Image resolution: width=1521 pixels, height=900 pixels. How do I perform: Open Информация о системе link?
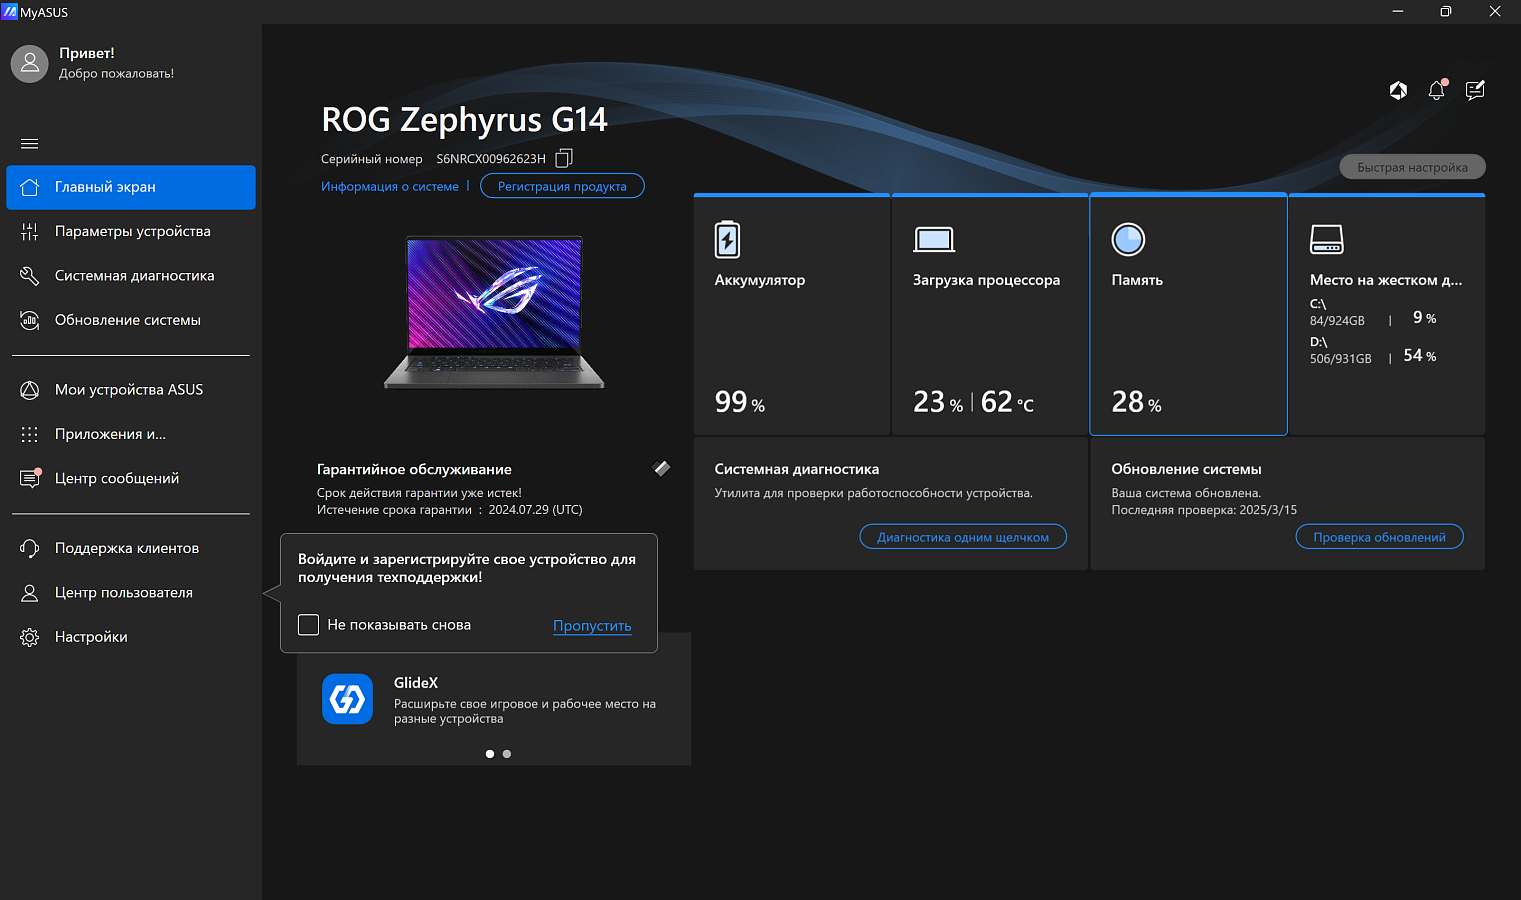390,186
